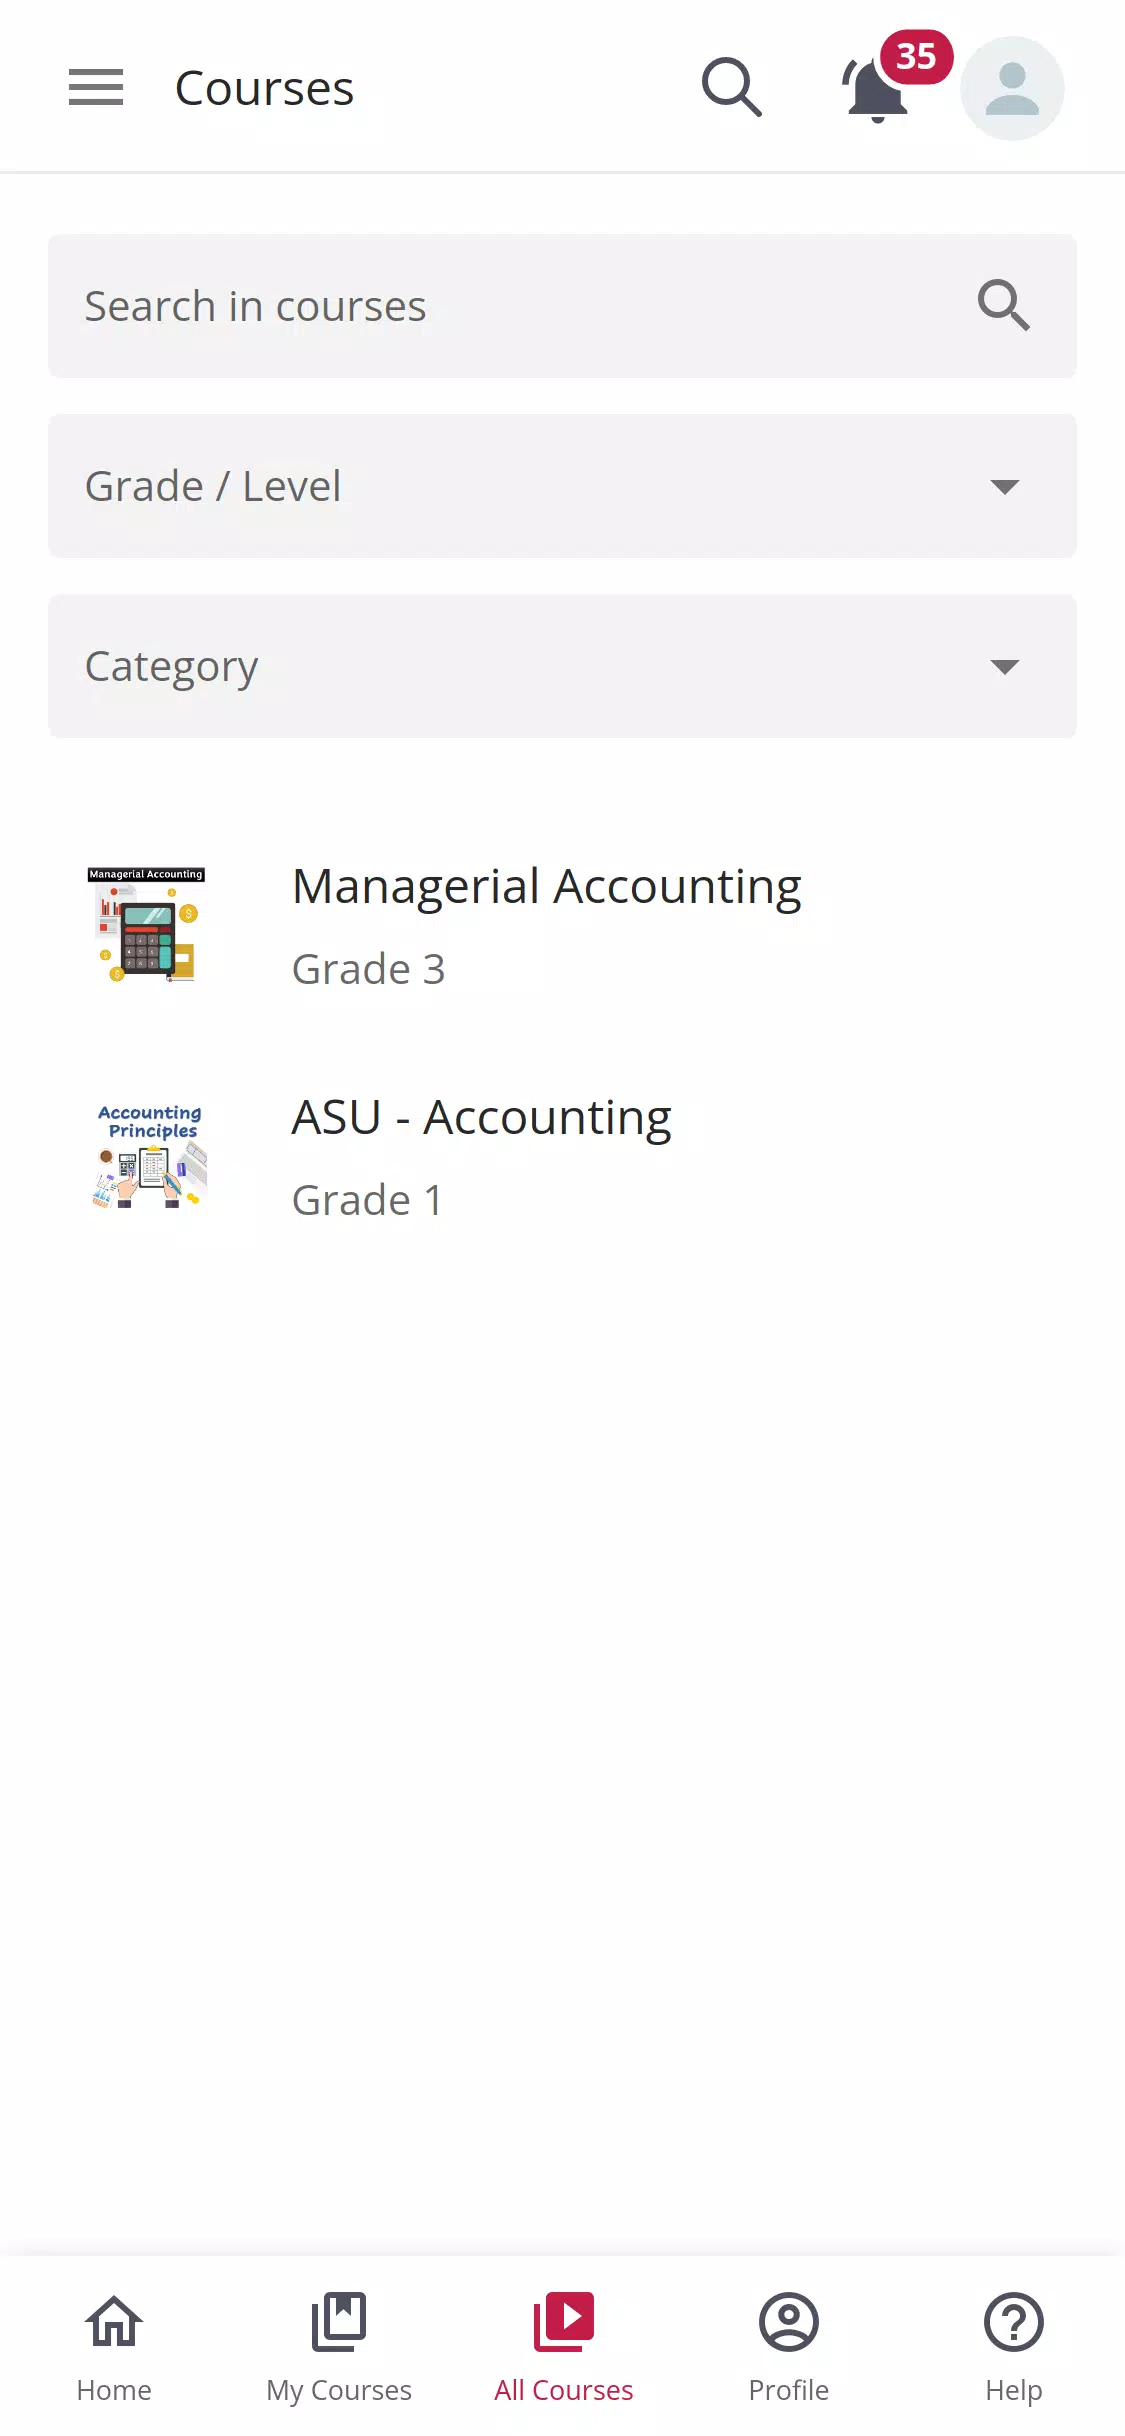
Task: Click the magnifier inside course search box
Action: pyautogui.click(x=1003, y=305)
